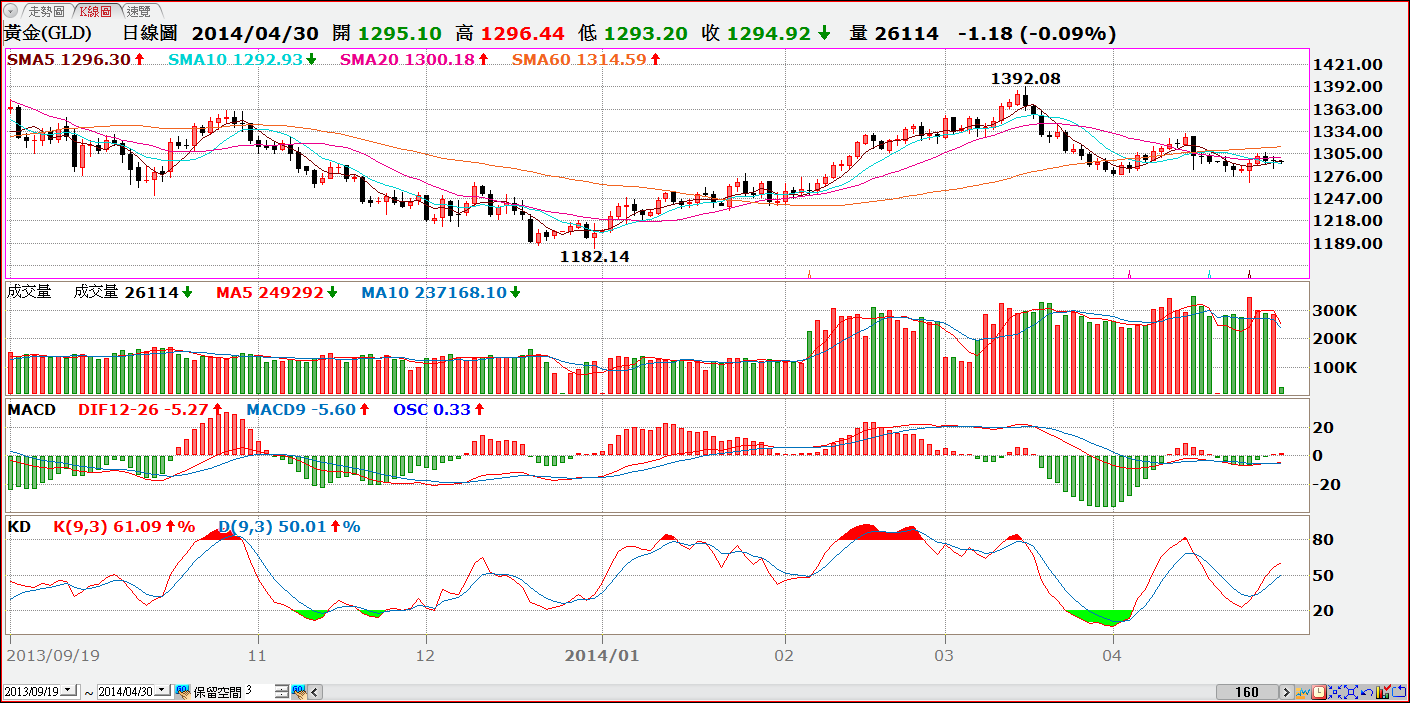Click the MA10 237168.10 volume label
This screenshot has width=1410, height=703.
434,293
